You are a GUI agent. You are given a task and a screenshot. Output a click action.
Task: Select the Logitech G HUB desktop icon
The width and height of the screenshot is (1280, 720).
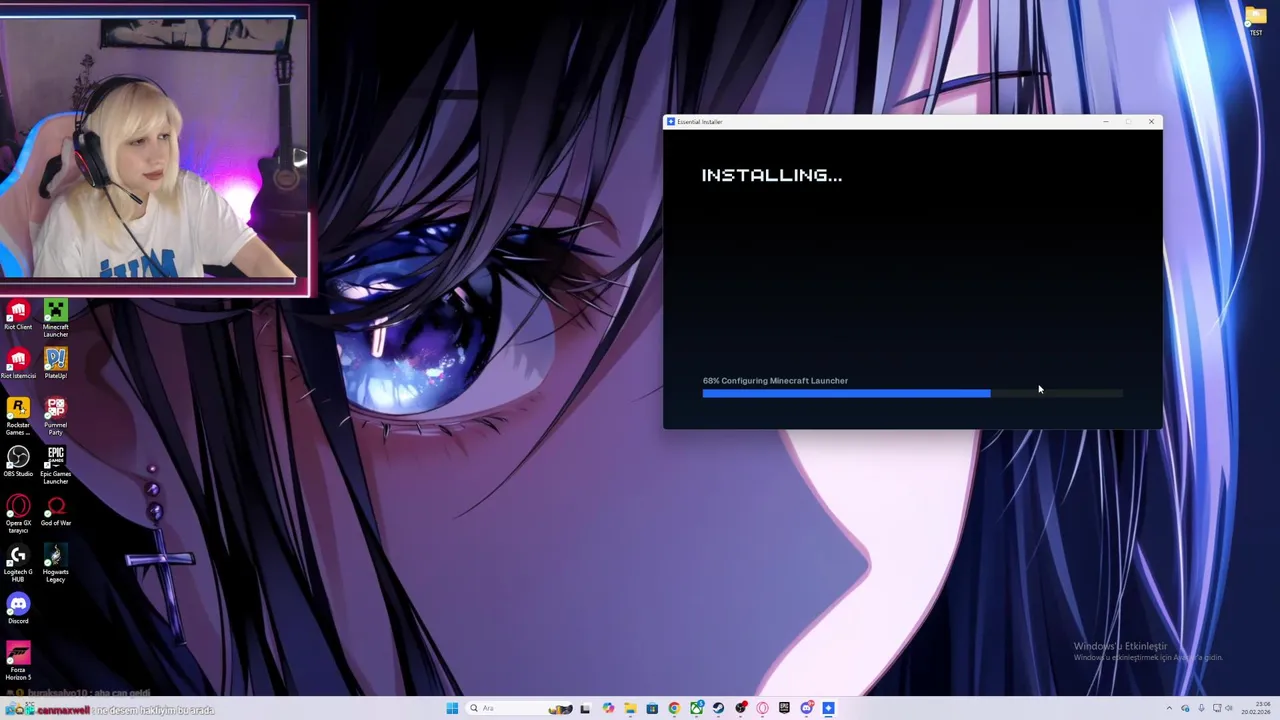tap(18, 563)
